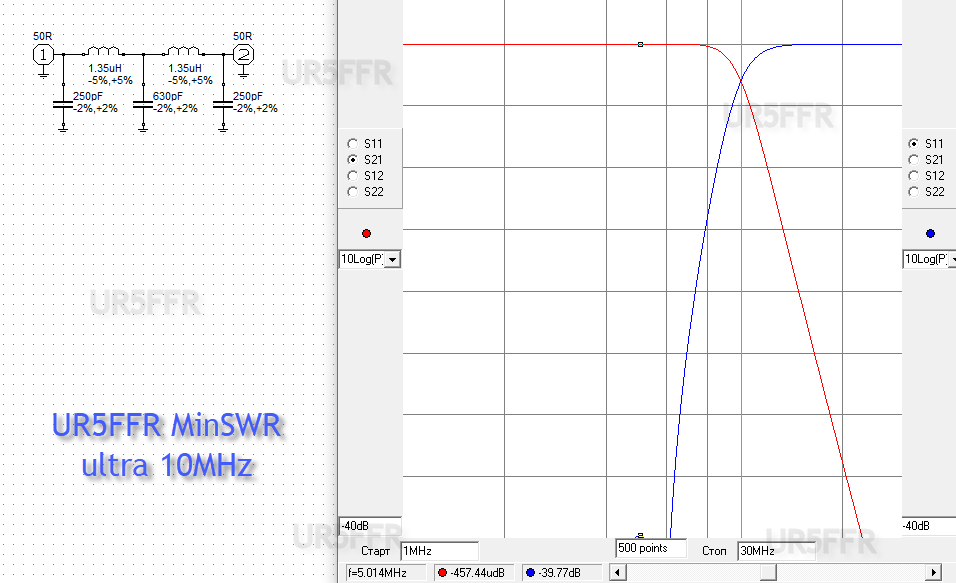Image resolution: width=956 pixels, height=583 pixels.
Task: Choose S11 in the left trace panel
Action: pos(352,143)
